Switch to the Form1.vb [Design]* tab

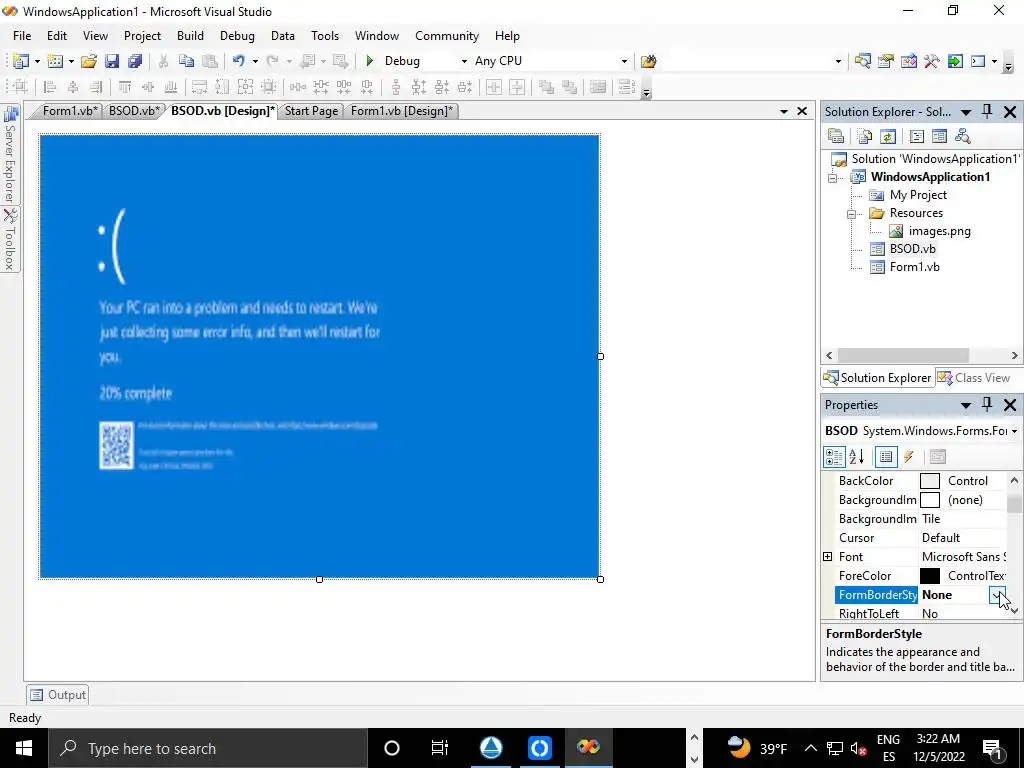coord(402,111)
